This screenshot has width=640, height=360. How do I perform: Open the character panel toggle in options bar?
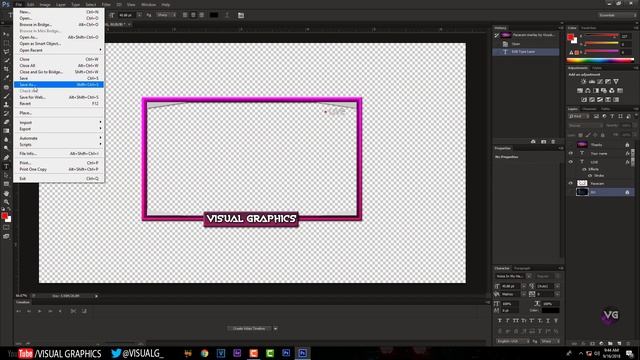click(x=241, y=15)
